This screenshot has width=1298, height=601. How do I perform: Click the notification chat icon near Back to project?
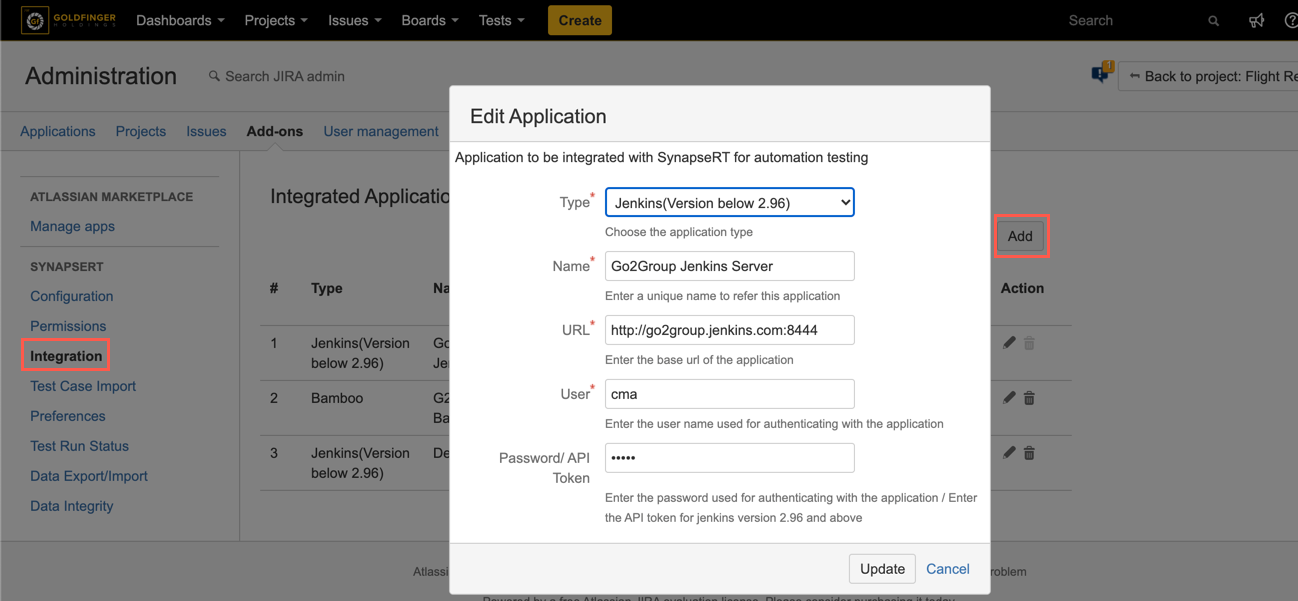[x=1101, y=74]
